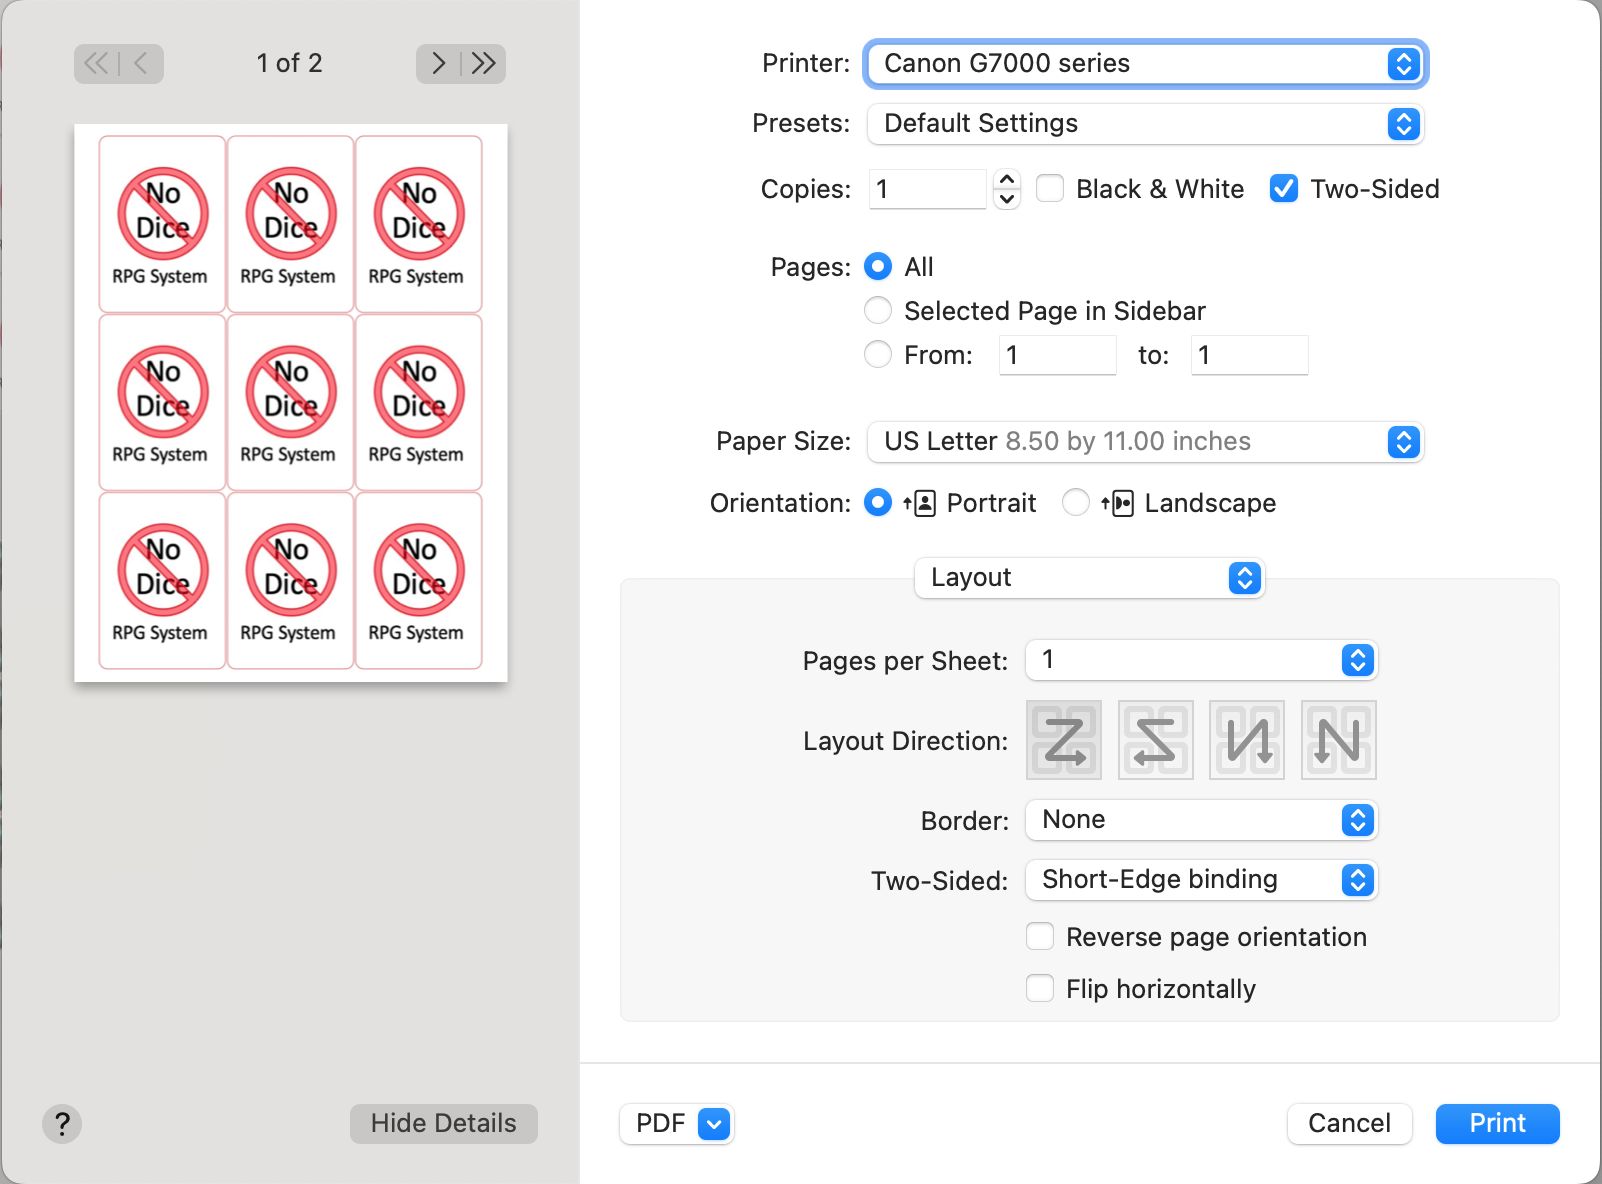Pick the top-to-bottom left-first layout direction icon
Image resolution: width=1602 pixels, height=1184 pixels.
(1247, 740)
